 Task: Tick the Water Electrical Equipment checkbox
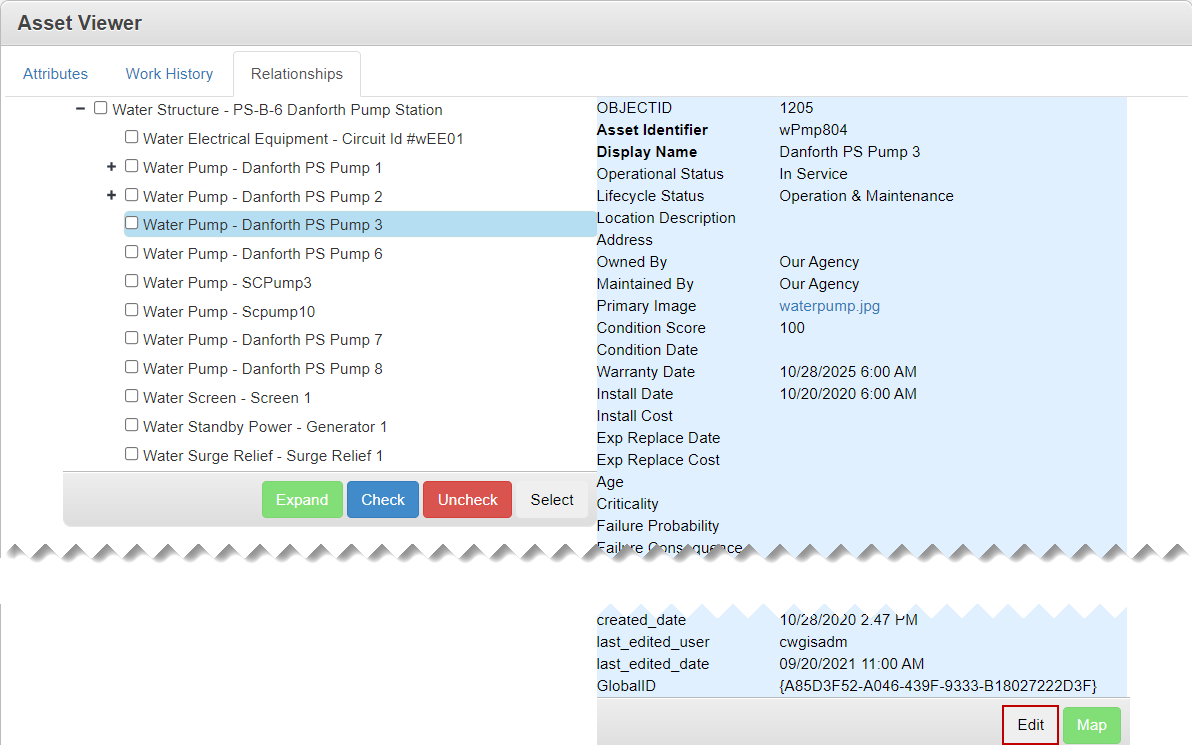131,137
